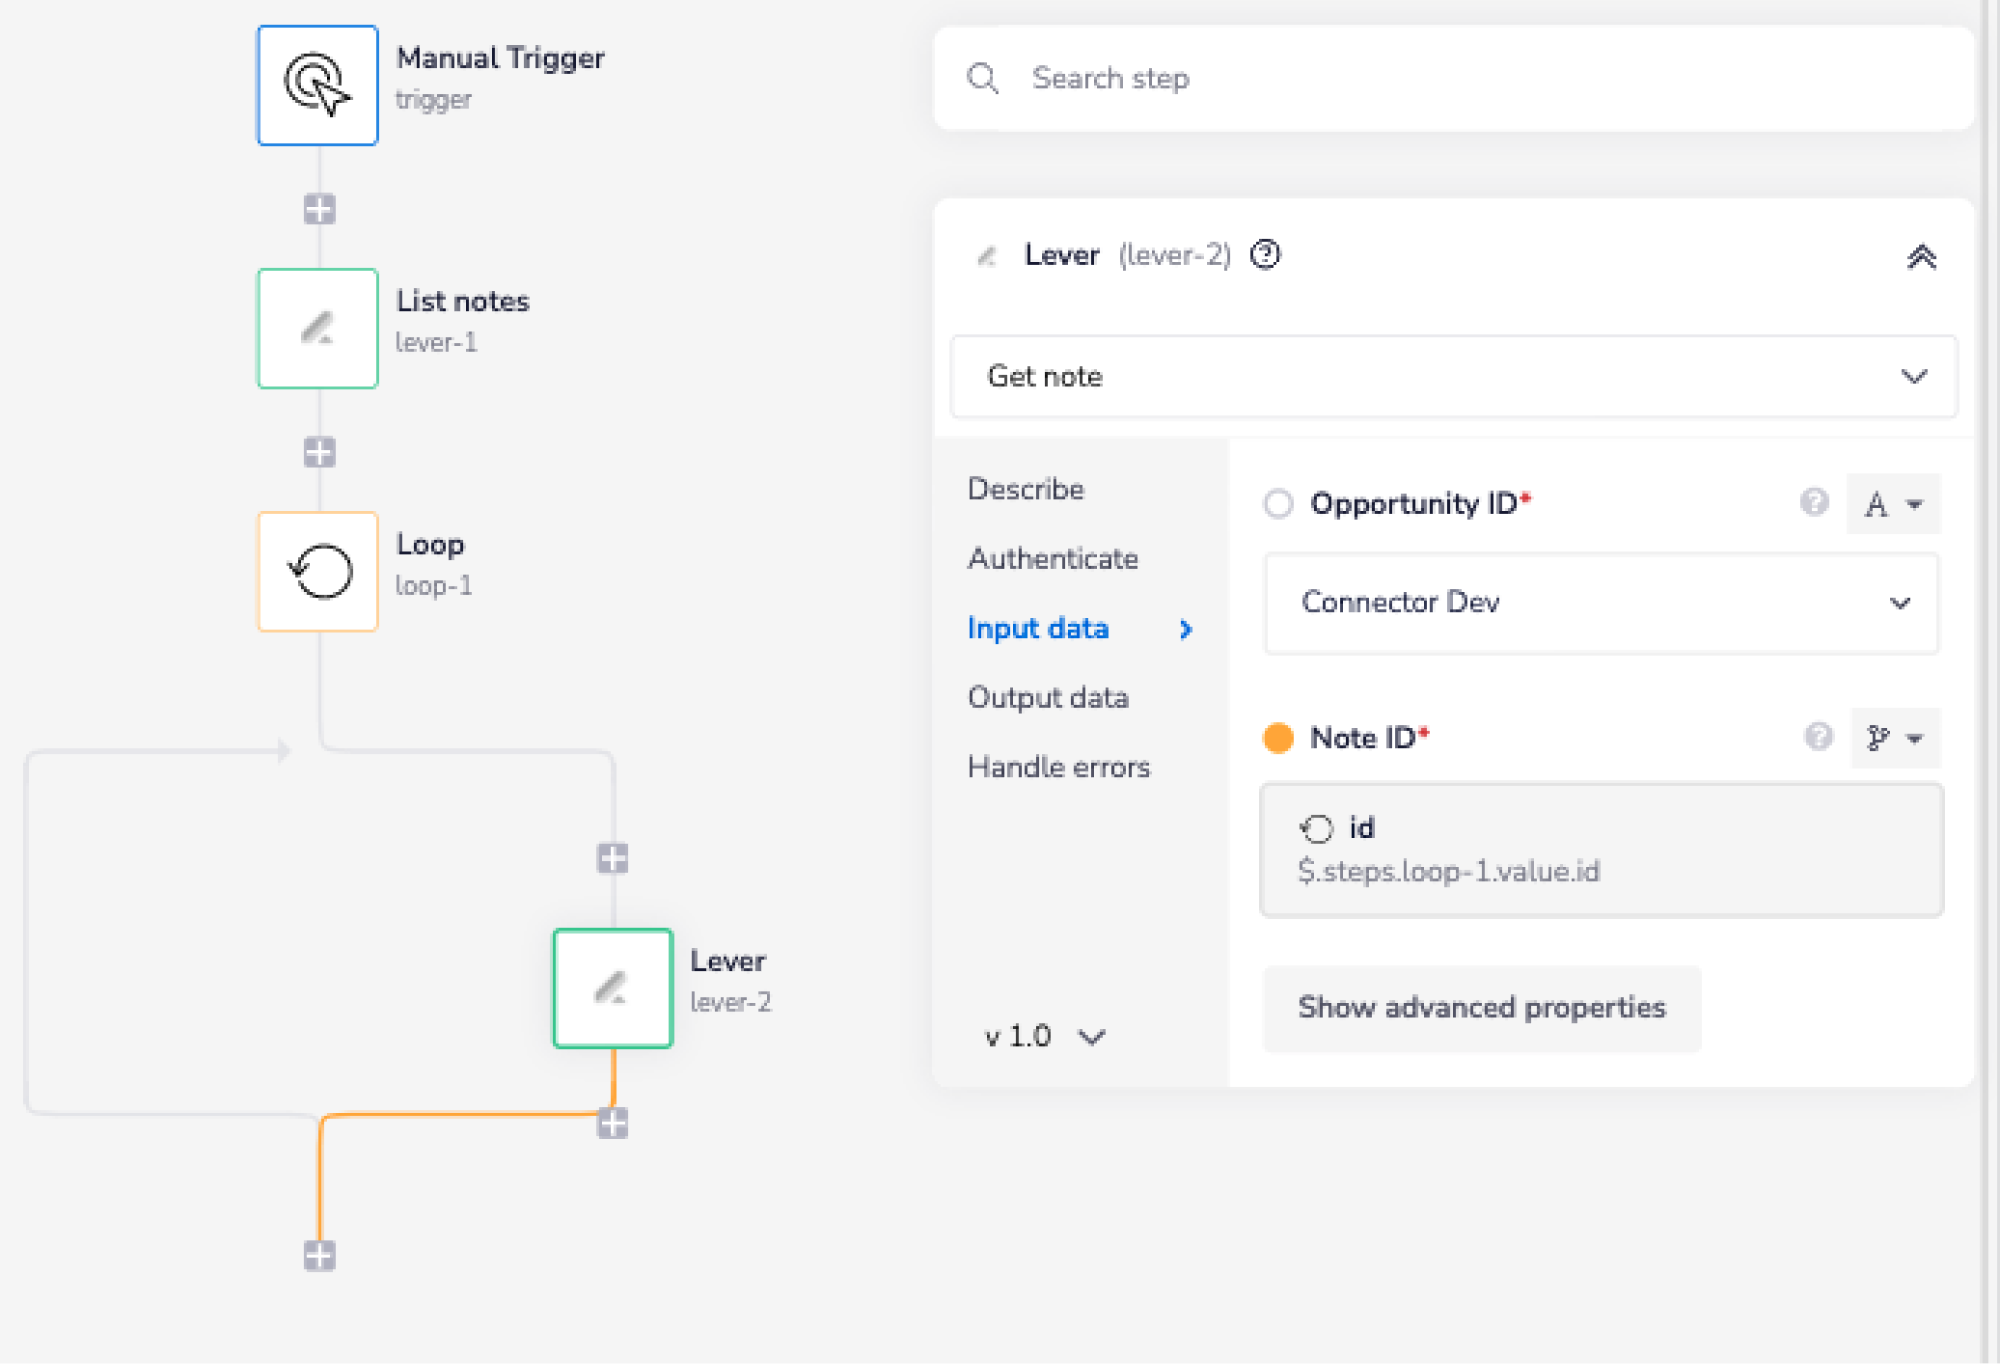The height and width of the screenshot is (1364, 2000).
Task: Add step inside loop above Lever
Action: (x=612, y=858)
